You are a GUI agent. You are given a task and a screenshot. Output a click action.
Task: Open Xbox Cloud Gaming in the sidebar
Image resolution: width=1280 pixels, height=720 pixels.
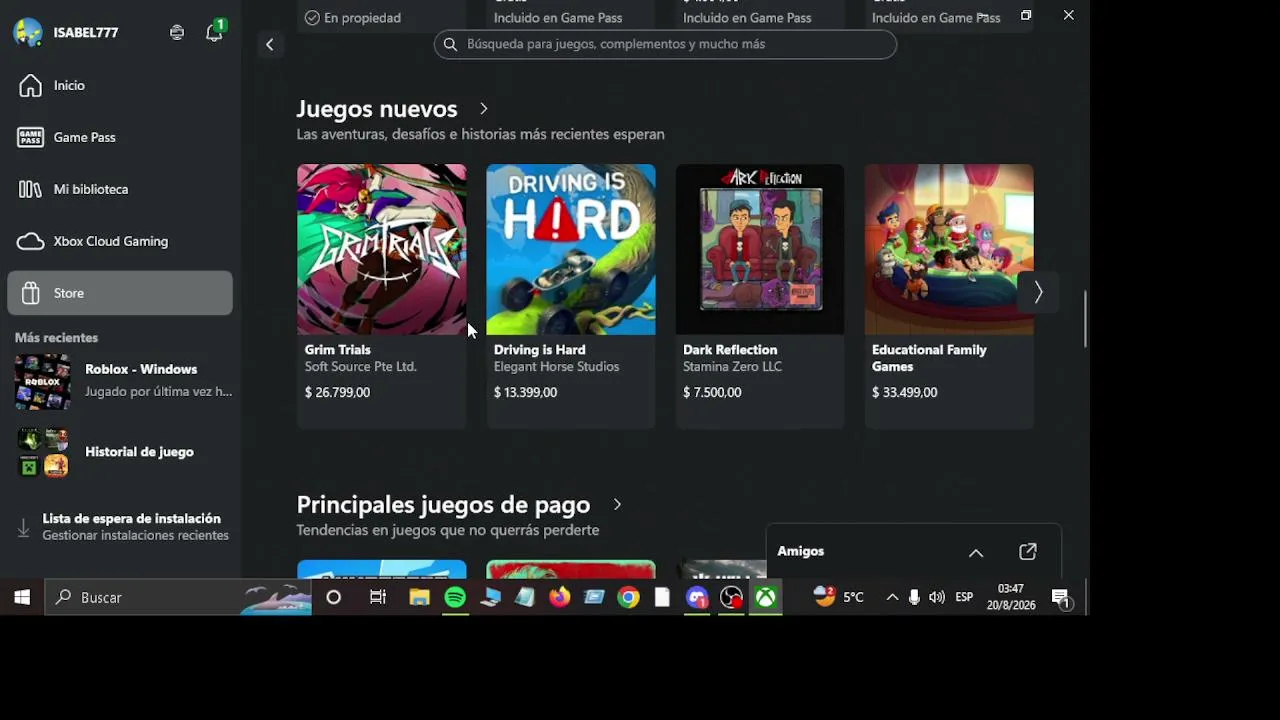tap(120, 242)
